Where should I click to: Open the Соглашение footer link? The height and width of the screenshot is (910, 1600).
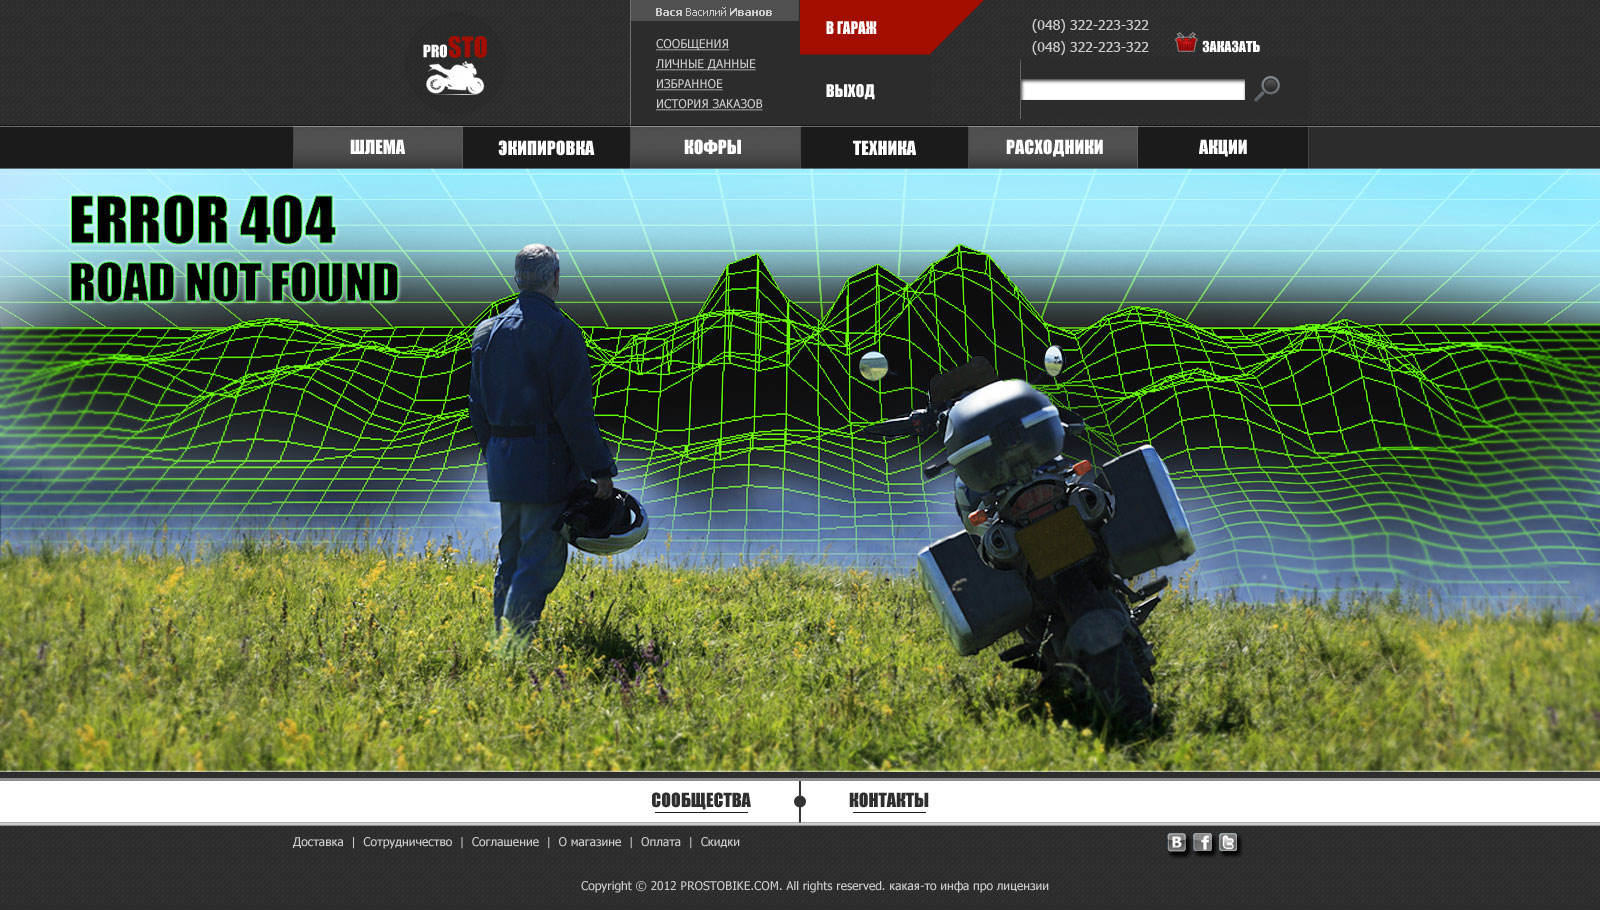click(x=505, y=842)
